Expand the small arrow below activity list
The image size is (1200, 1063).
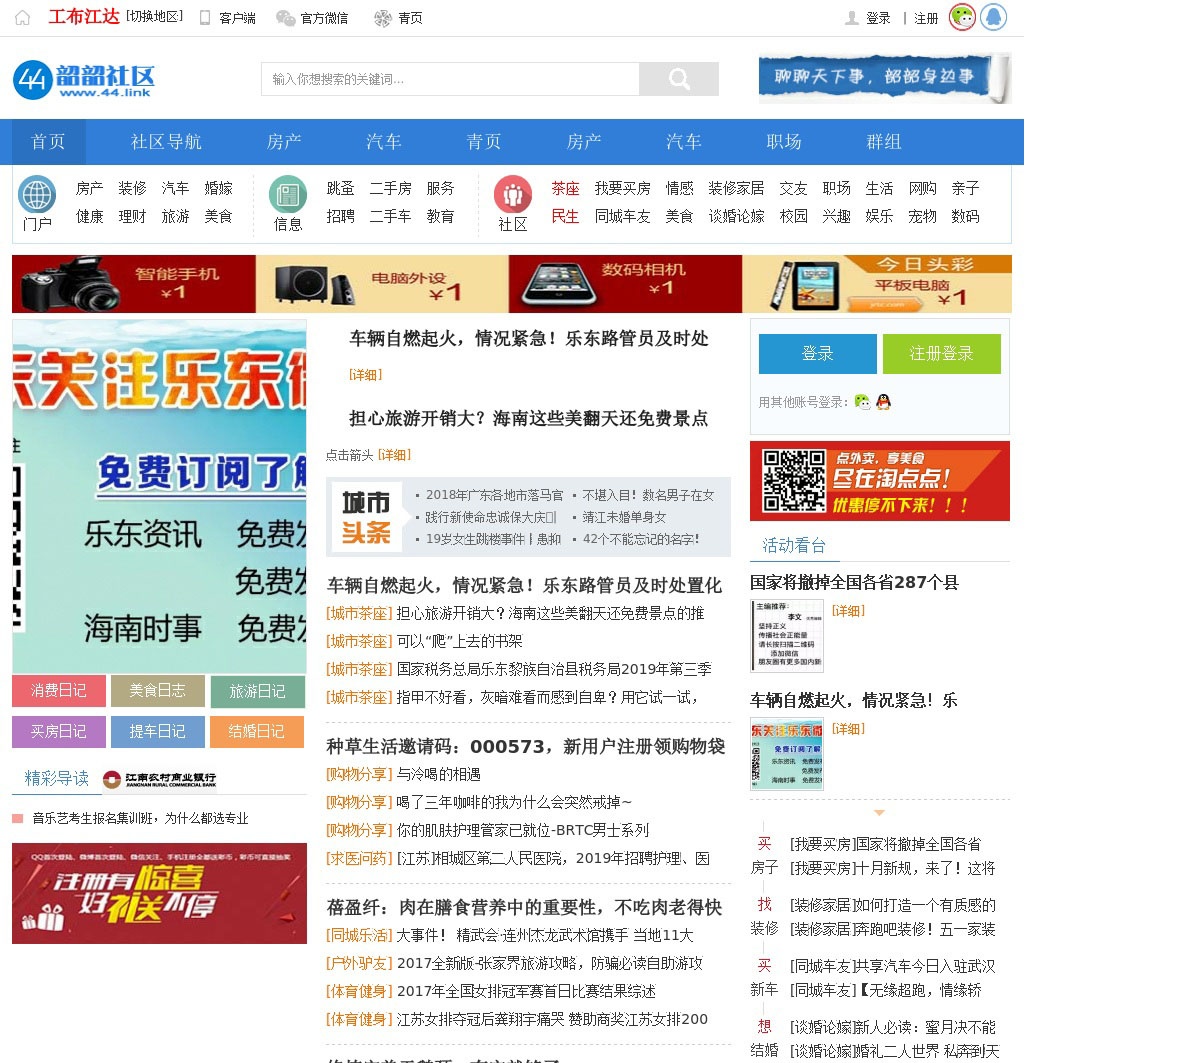879,813
